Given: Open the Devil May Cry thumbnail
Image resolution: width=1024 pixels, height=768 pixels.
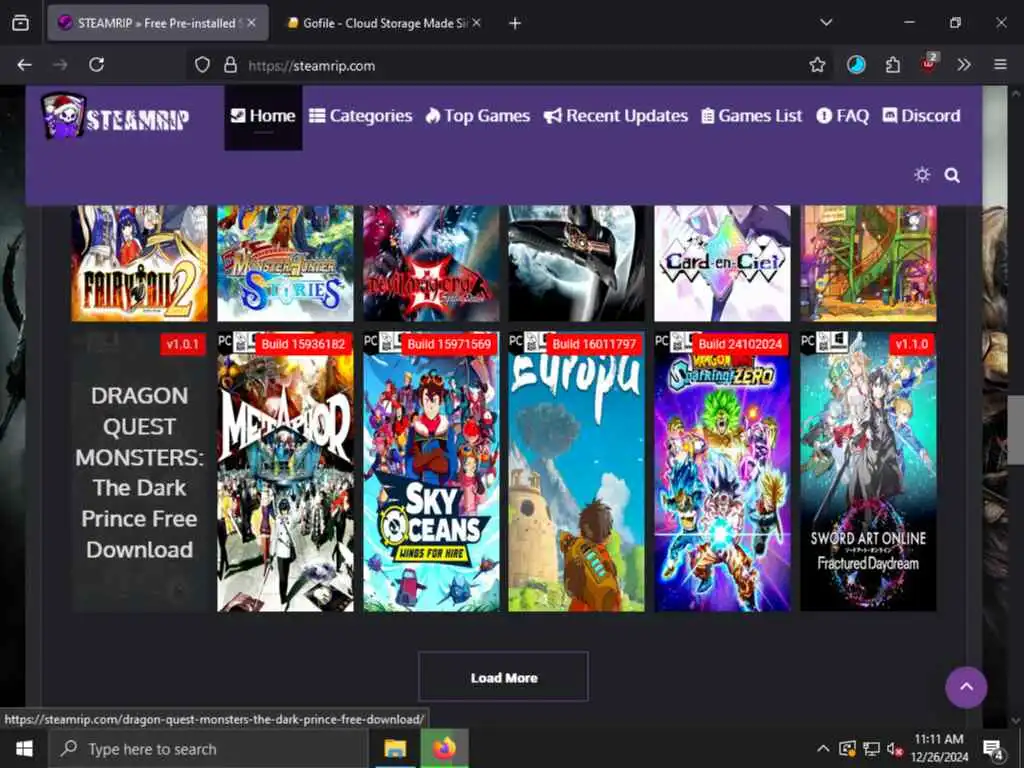Looking at the screenshot, I should 431,263.
